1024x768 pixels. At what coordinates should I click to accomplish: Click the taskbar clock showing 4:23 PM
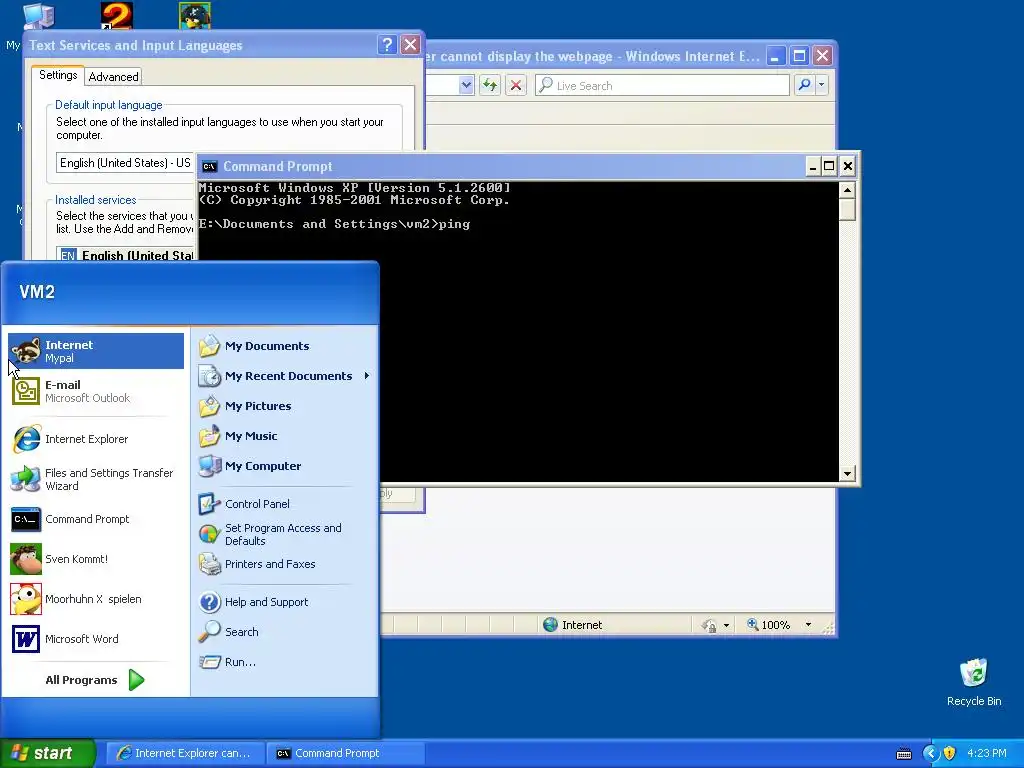987,753
